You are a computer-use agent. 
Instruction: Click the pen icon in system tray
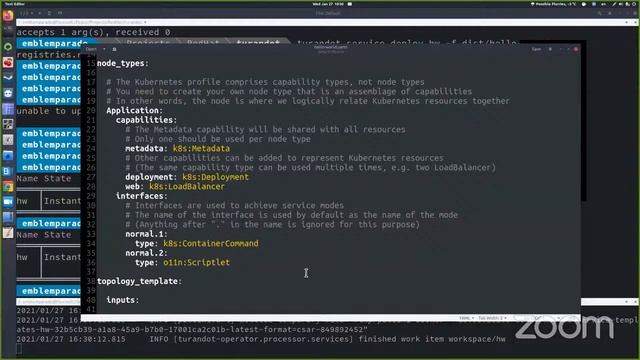click(x=613, y=4)
